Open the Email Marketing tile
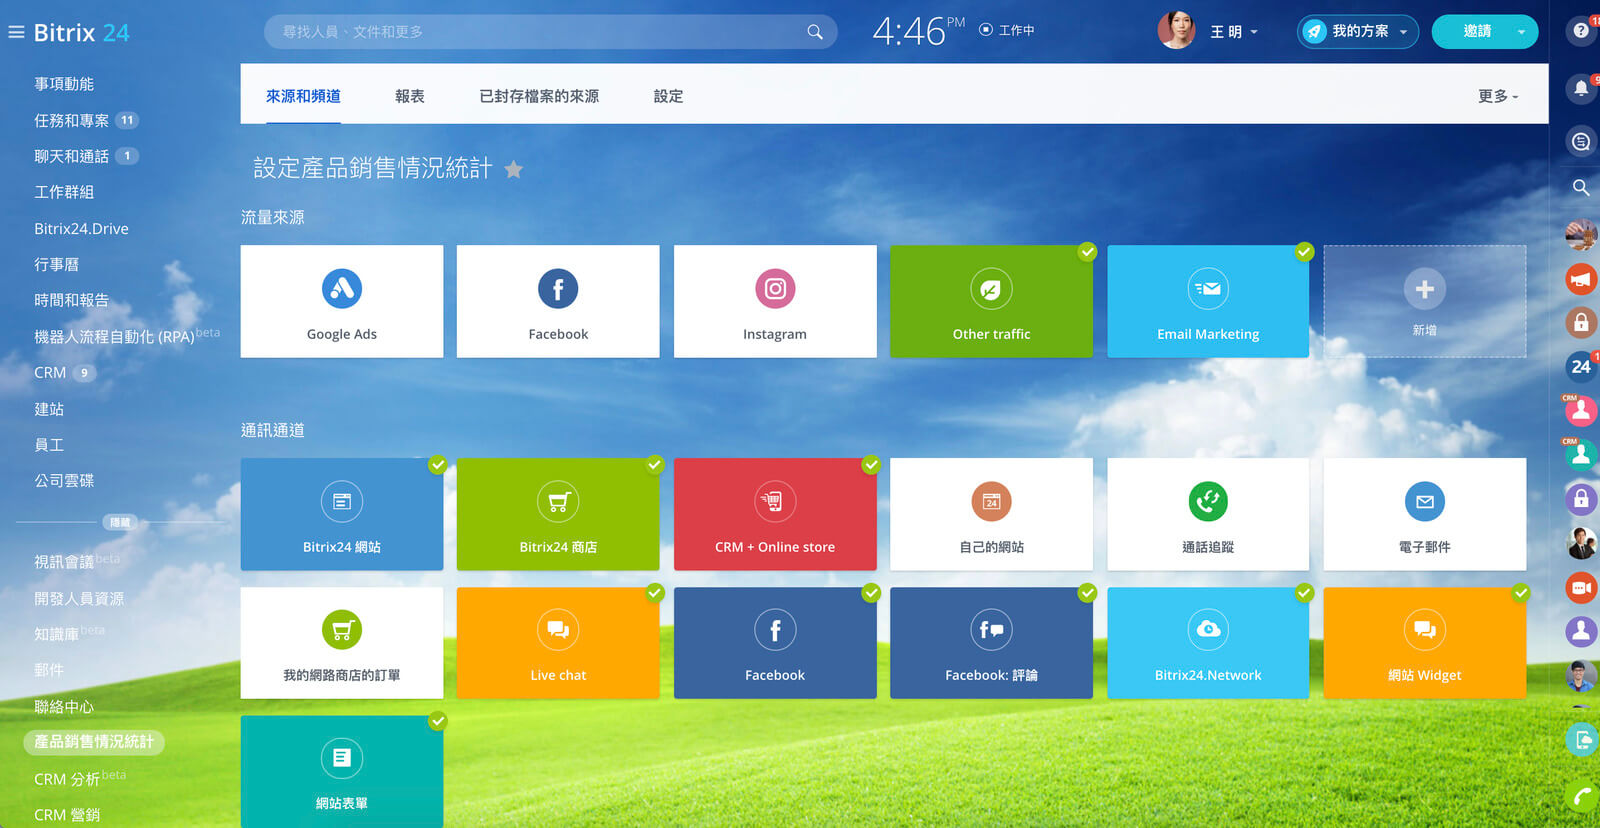The height and width of the screenshot is (828, 1600). [1208, 301]
